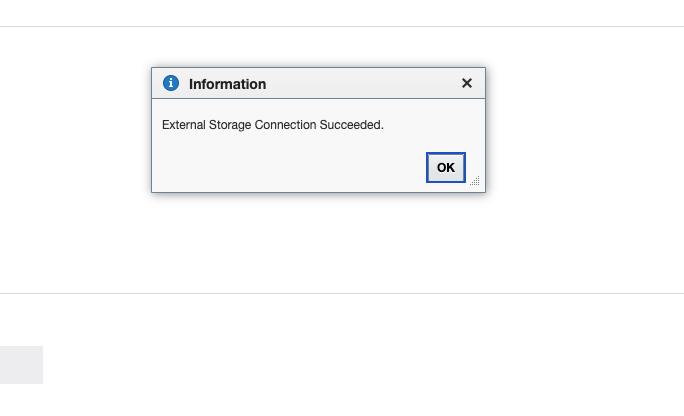Viewport: 684px width, 416px height.
Task: Click the blue line under the title bar
Action: pos(318,99)
